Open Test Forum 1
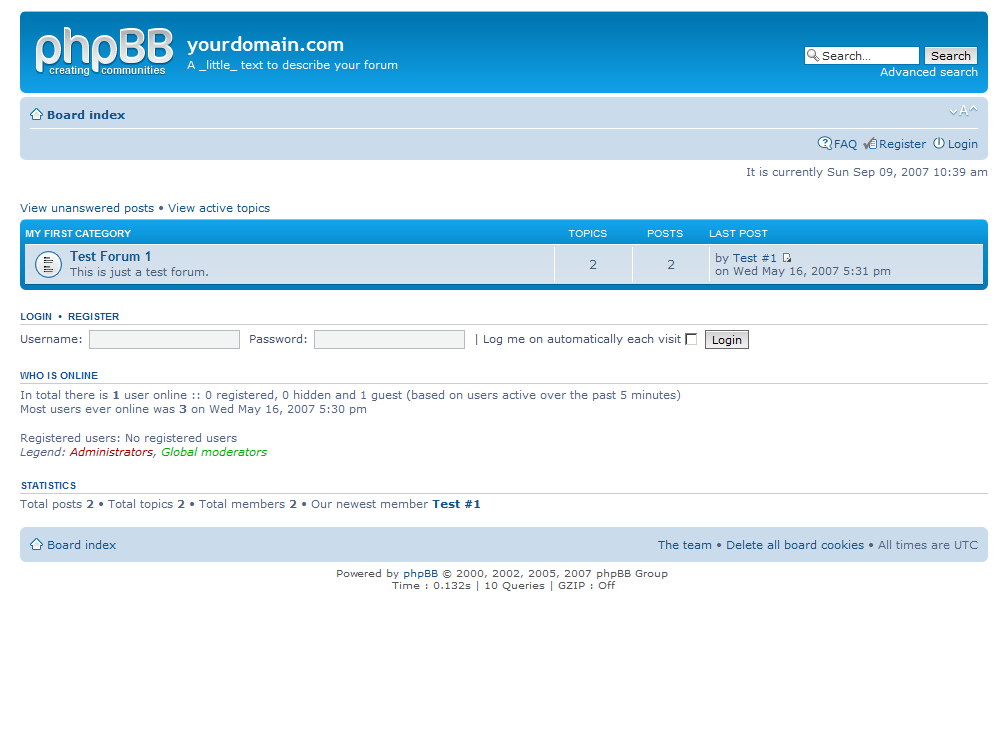This screenshot has width=1008, height=744. [110, 257]
